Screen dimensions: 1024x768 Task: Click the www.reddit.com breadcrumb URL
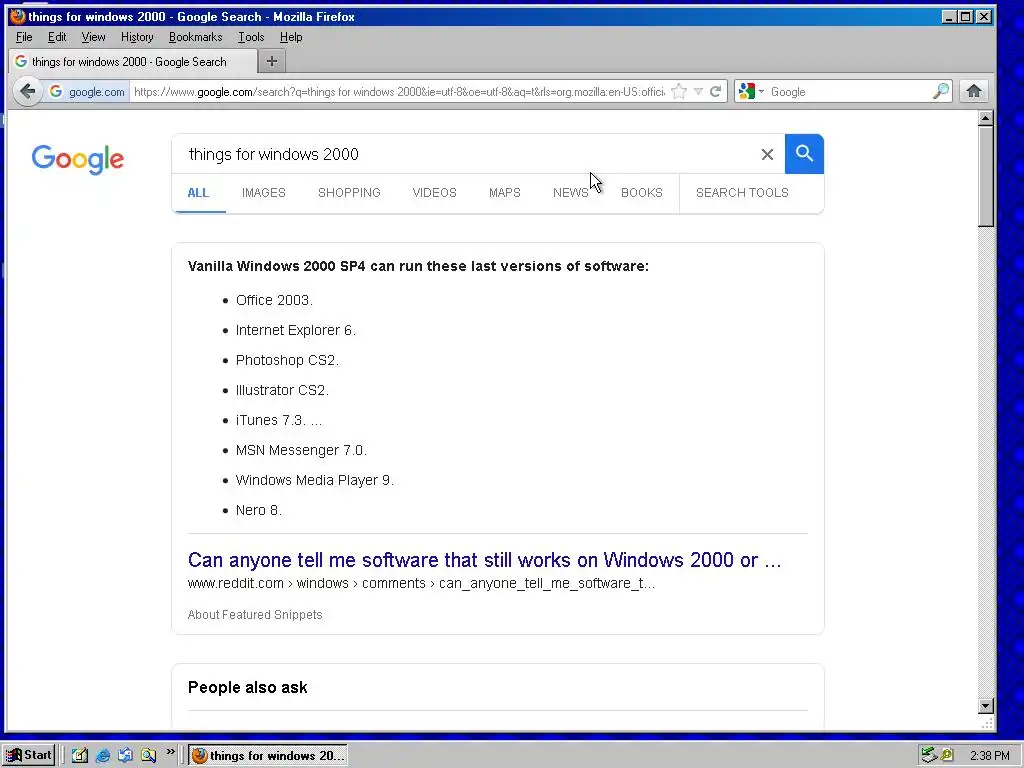[236, 583]
